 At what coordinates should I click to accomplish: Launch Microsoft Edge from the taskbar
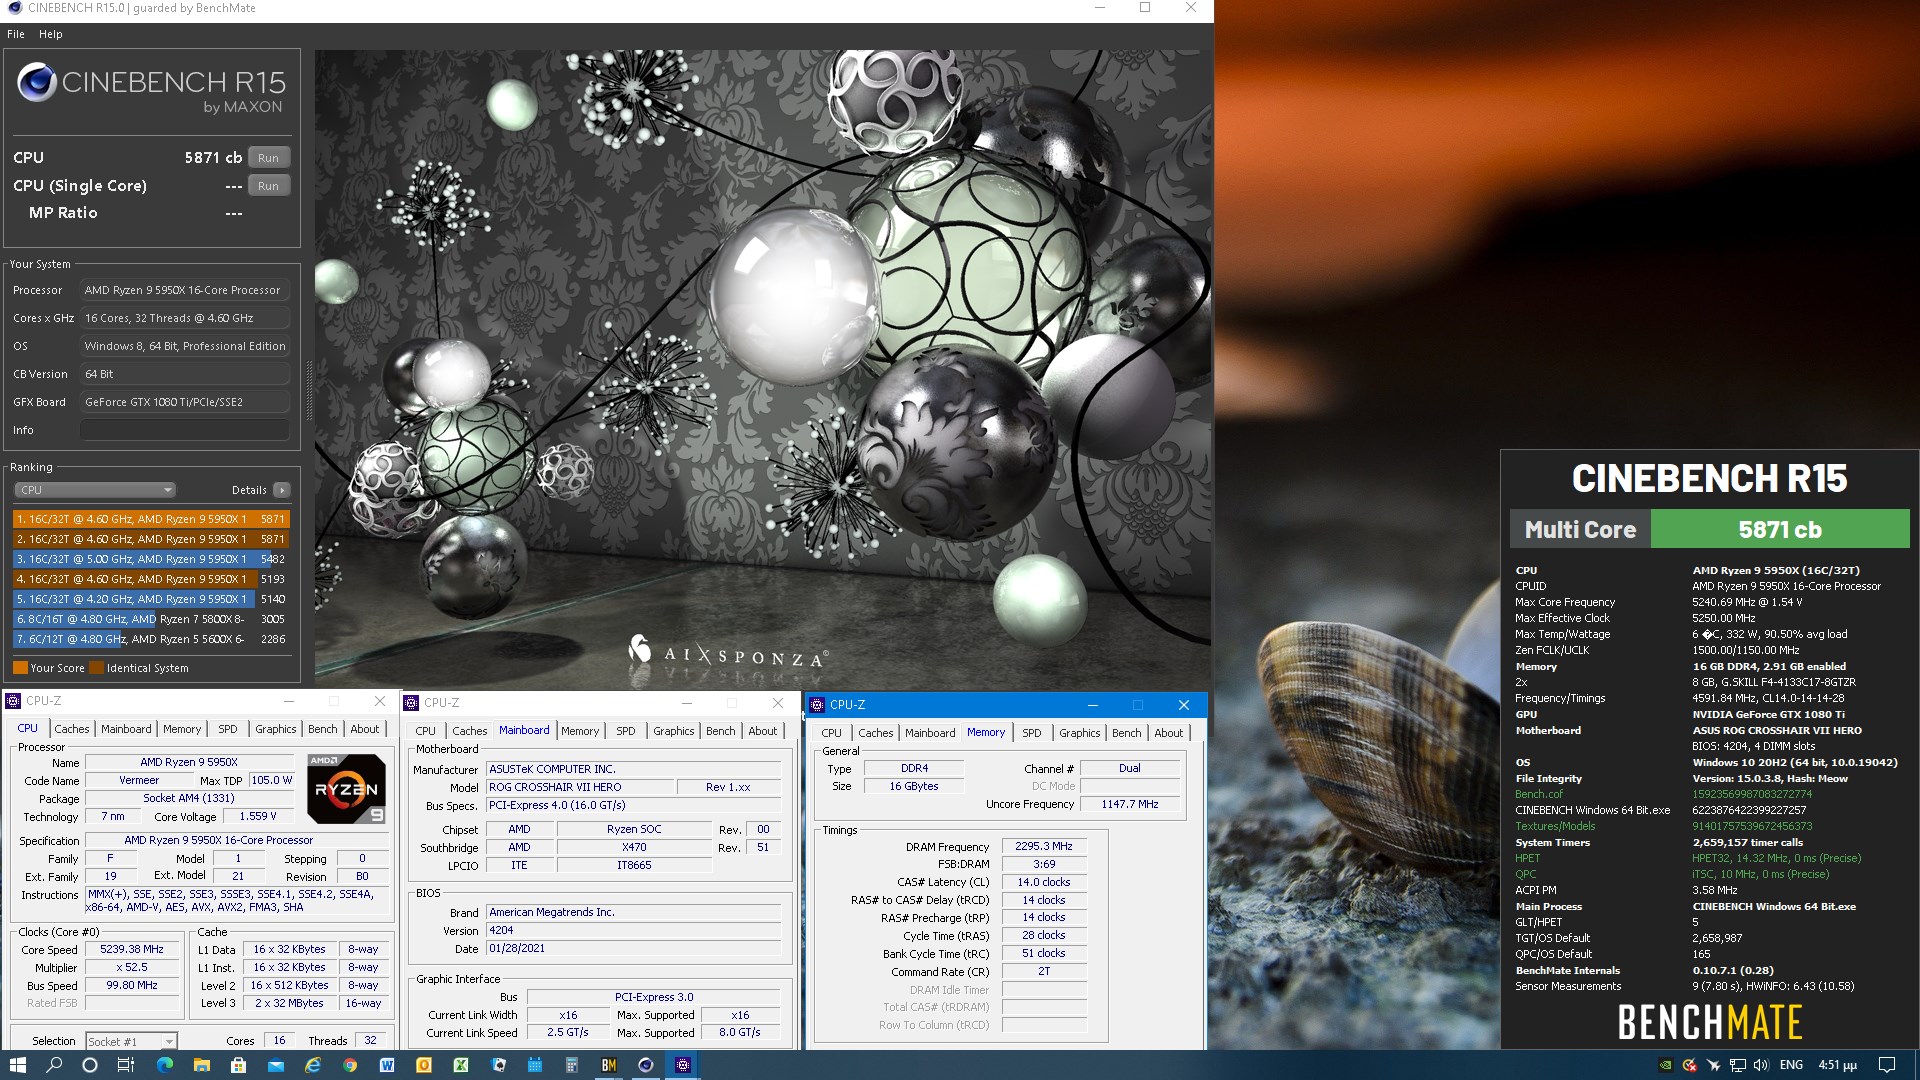tap(165, 1065)
